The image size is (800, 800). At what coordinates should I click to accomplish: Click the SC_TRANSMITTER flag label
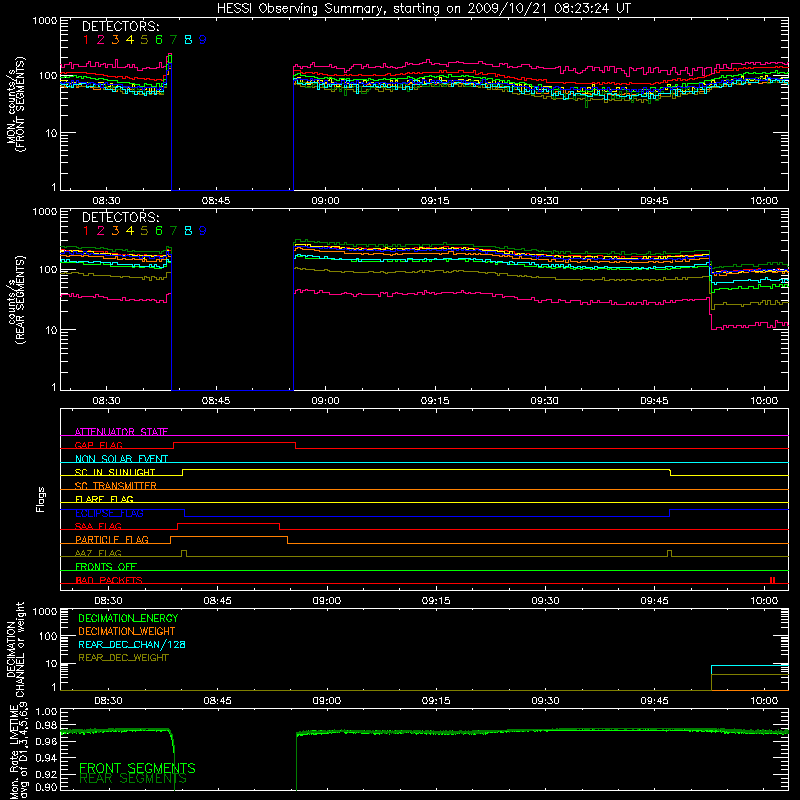pos(116,485)
